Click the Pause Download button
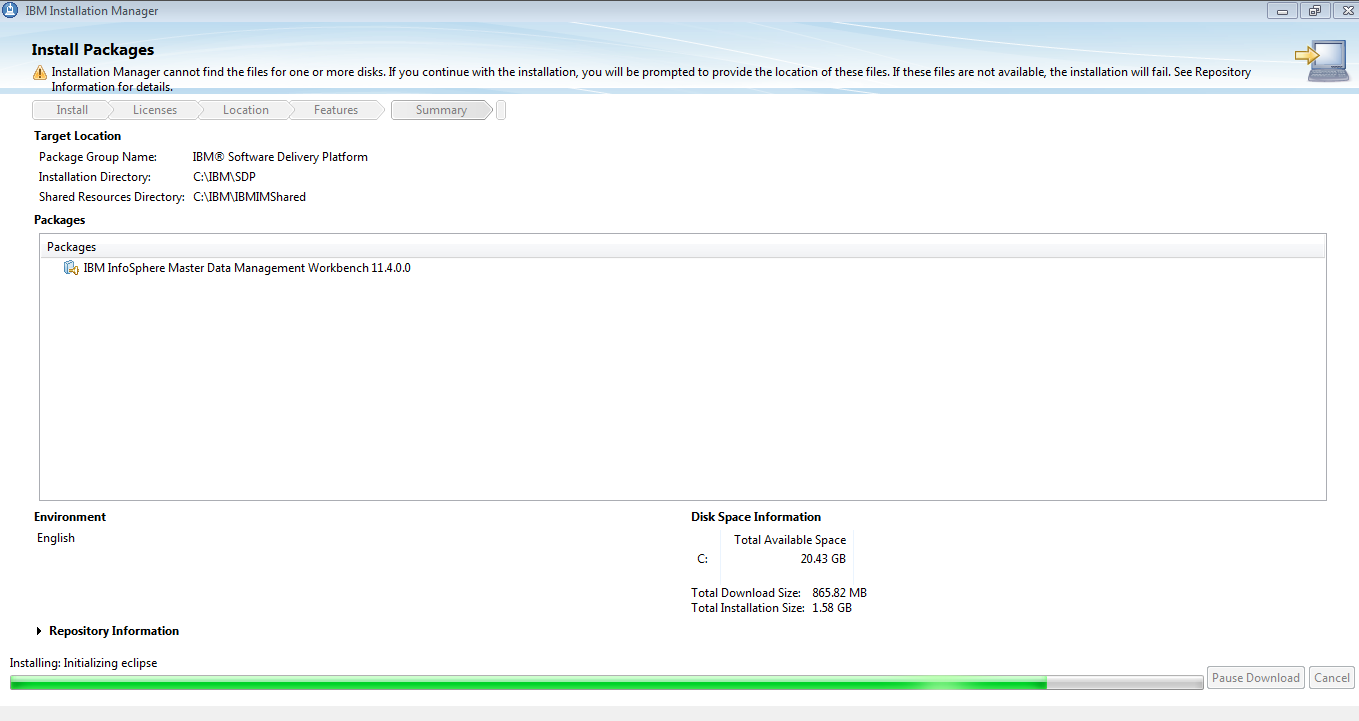Viewport: 1359px width, 721px height. [1256, 678]
